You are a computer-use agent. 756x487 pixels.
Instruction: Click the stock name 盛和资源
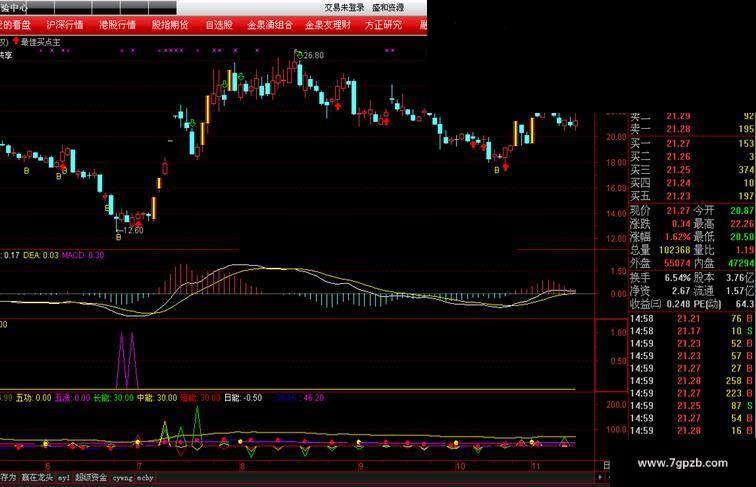388,8
